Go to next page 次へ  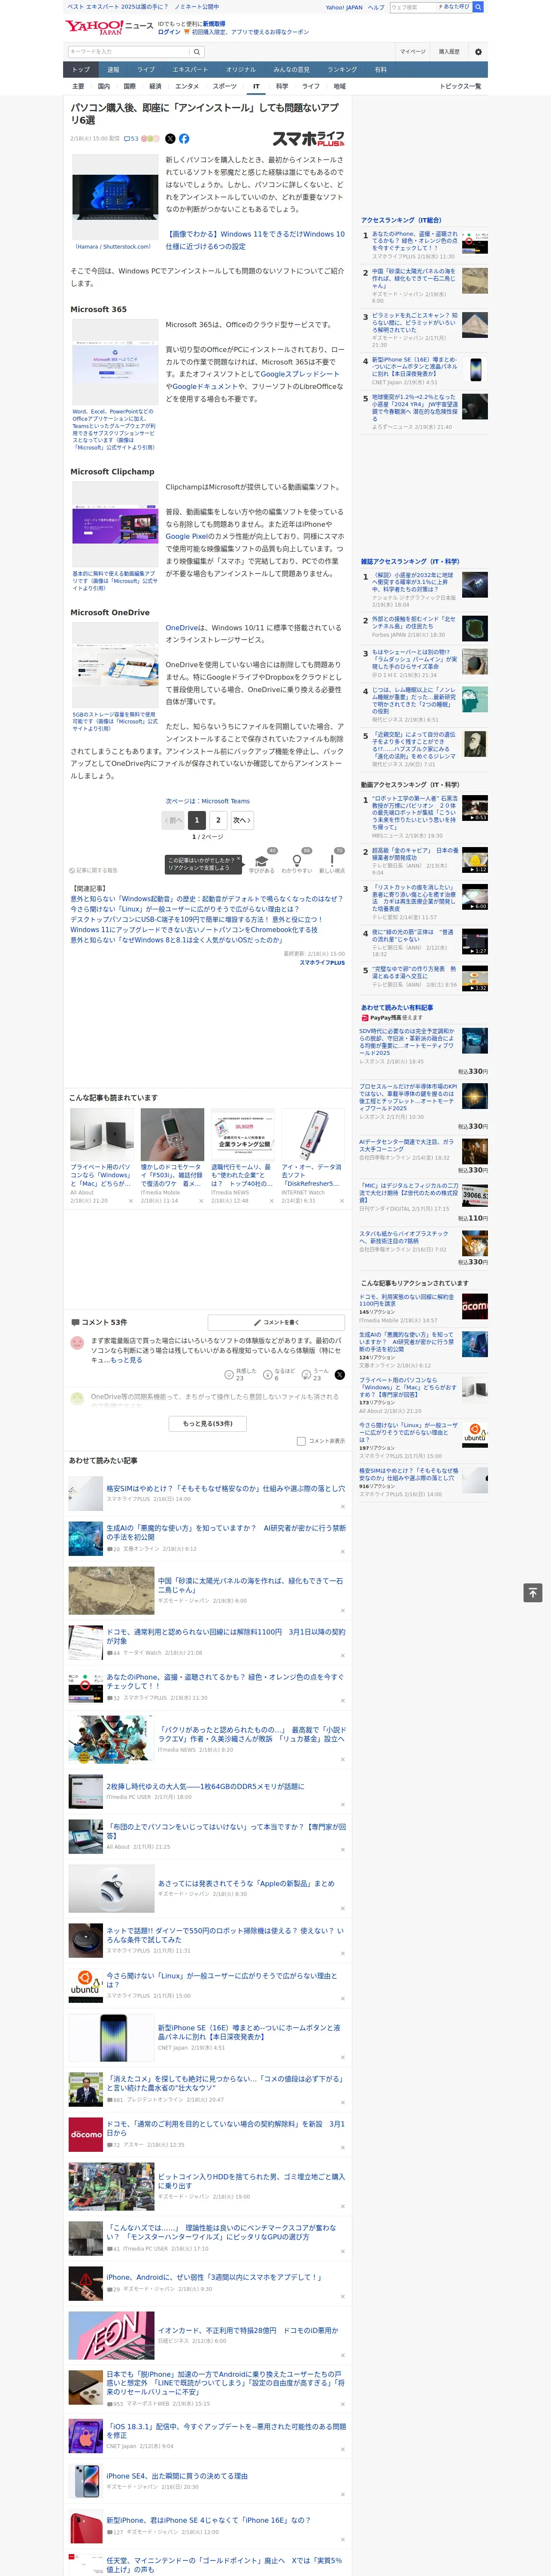click(x=242, y=820)
